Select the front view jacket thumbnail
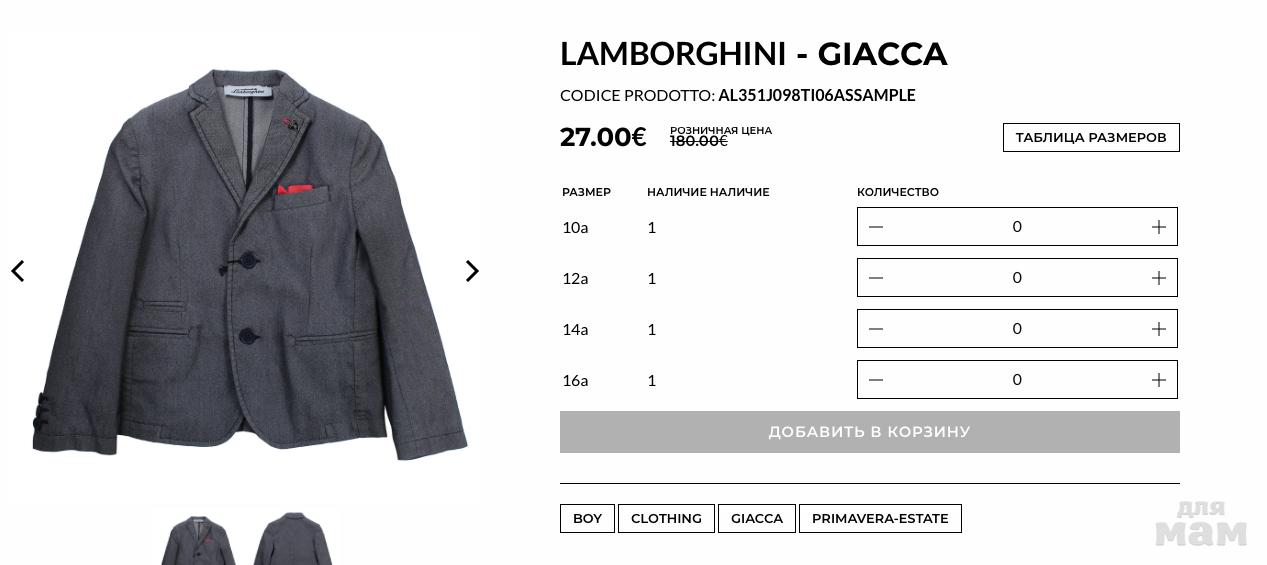The height and width of the screenshot is (565, 1267). click(199, 542)
